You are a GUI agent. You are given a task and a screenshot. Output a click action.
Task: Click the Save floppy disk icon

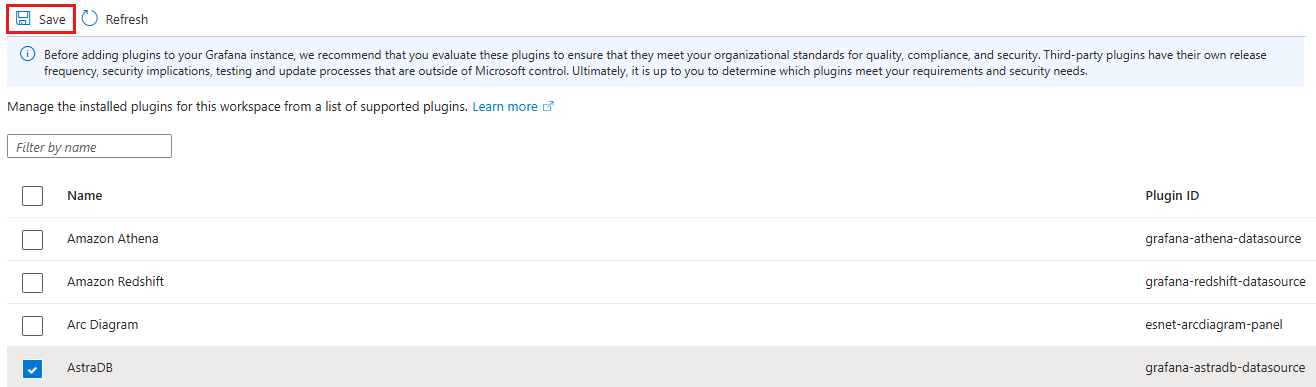tap(23, 19)
